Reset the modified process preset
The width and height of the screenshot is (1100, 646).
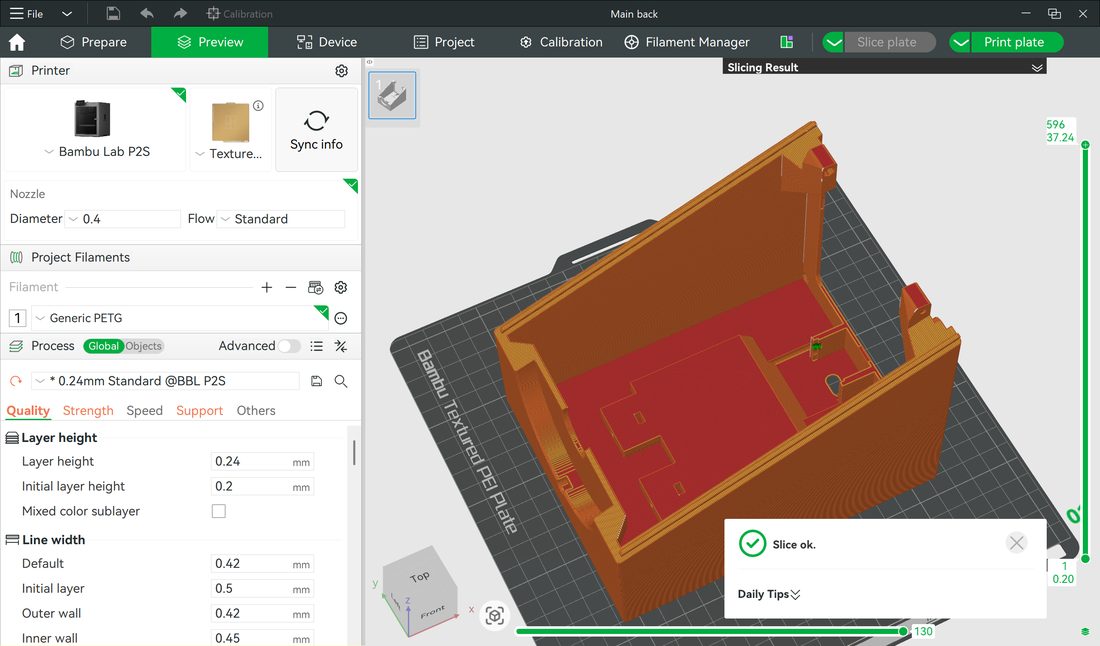[x=15, y=381]
